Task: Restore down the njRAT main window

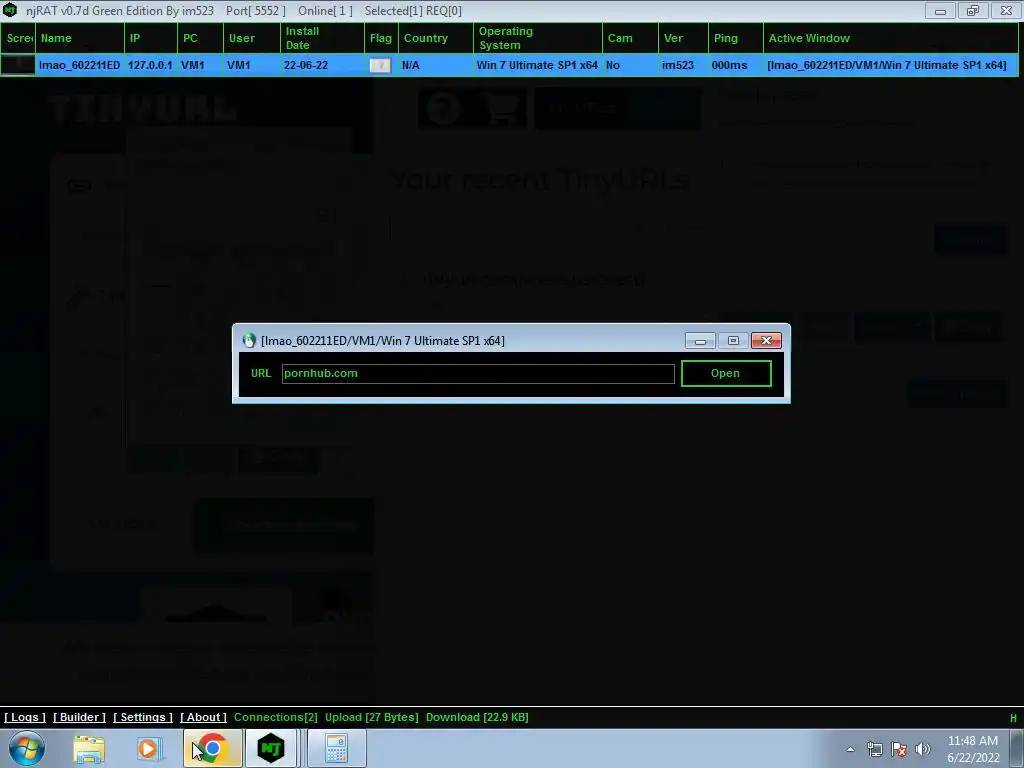Action: tap(973, 11)
